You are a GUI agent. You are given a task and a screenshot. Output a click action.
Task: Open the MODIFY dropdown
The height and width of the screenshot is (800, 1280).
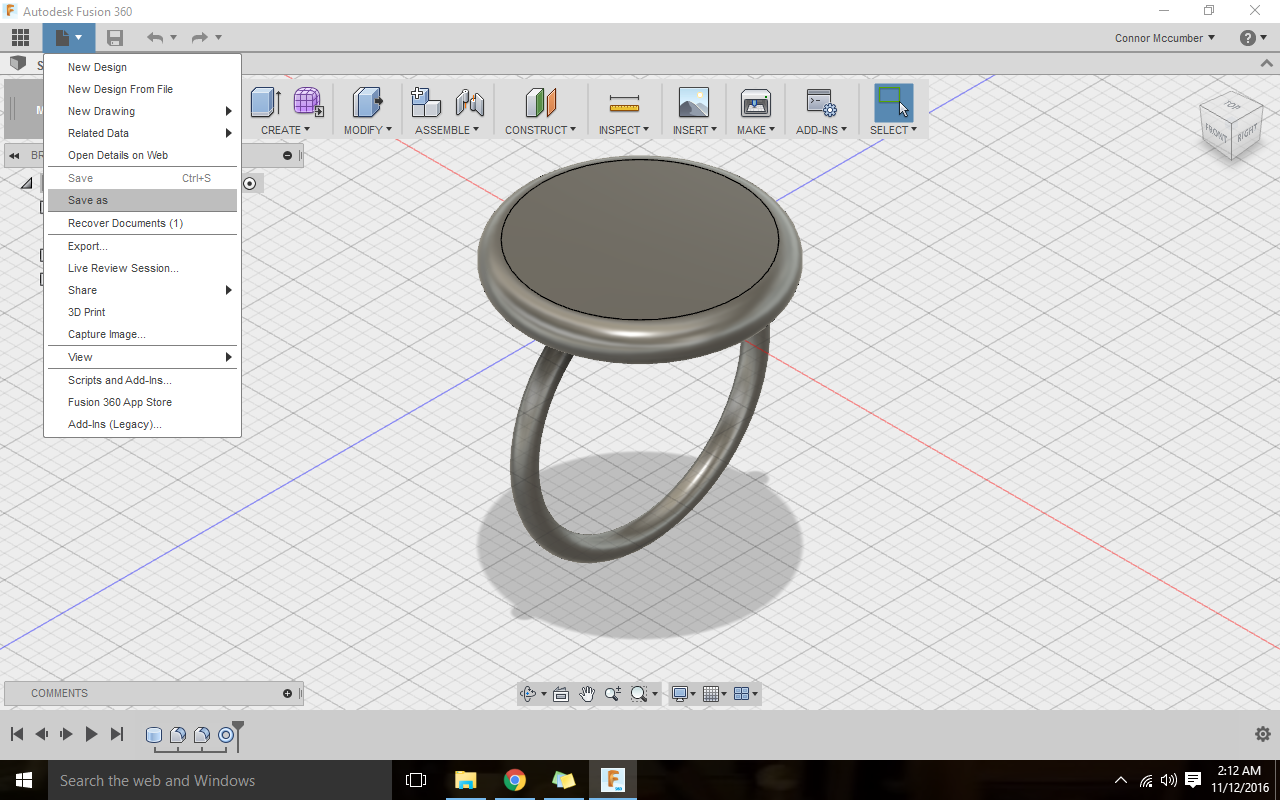(367, 130)
